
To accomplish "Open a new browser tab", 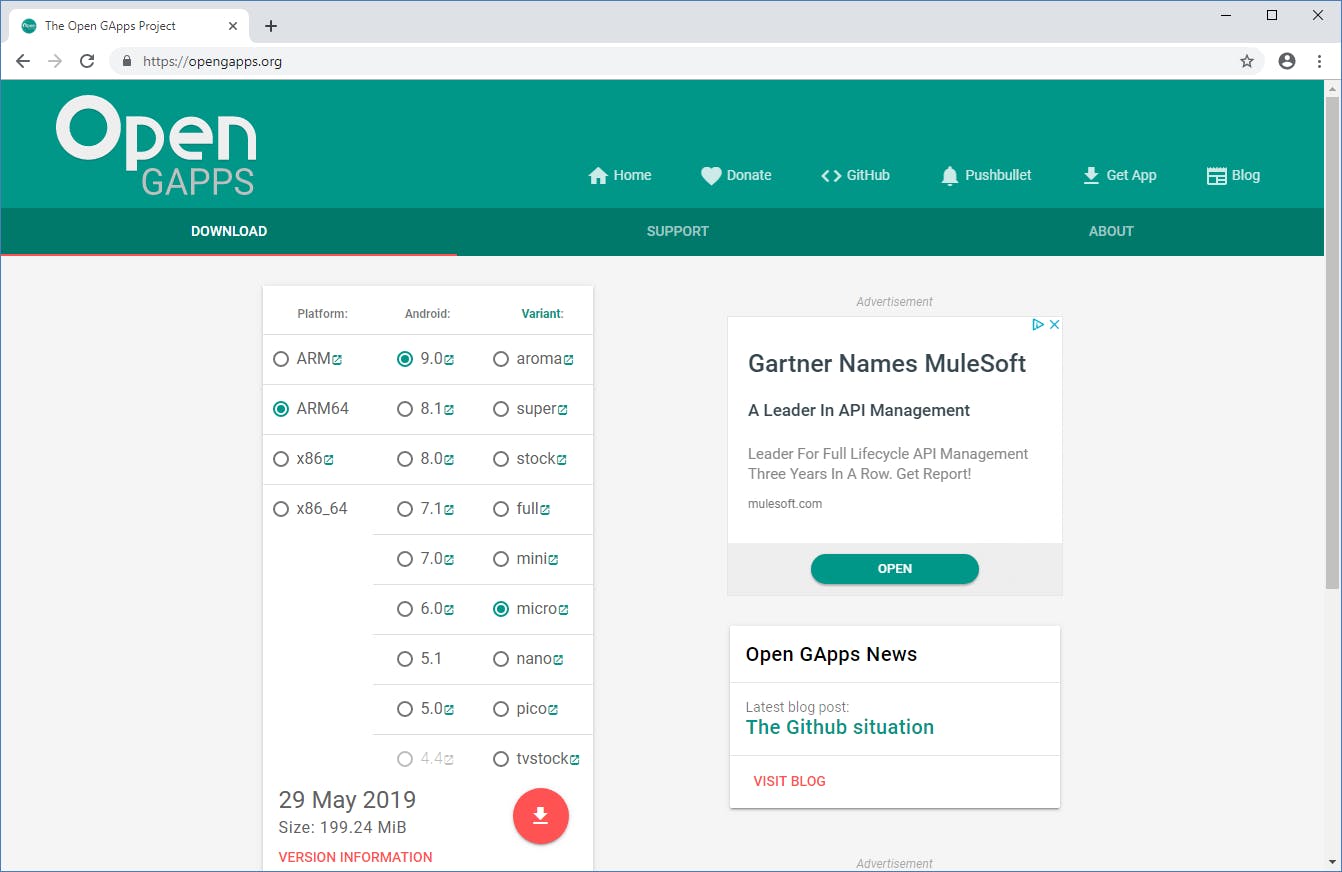I will [271, 26].
